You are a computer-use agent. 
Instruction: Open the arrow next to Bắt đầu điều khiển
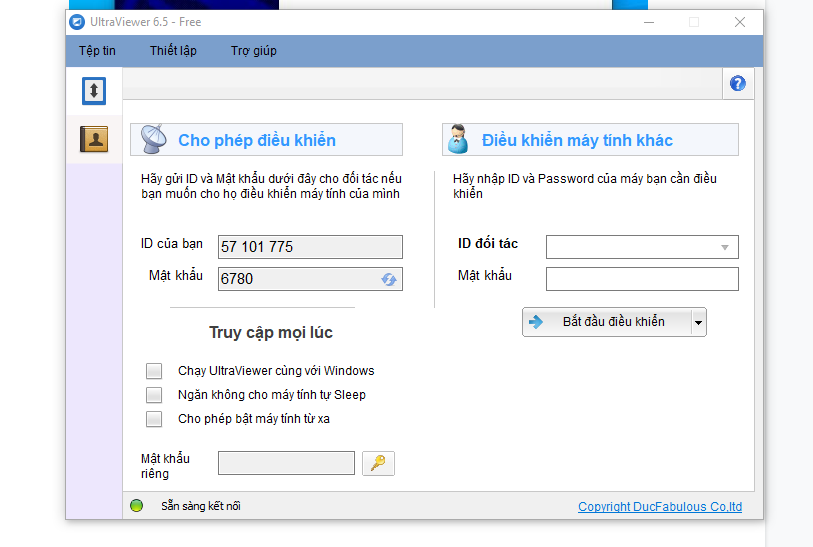(698, 322)
